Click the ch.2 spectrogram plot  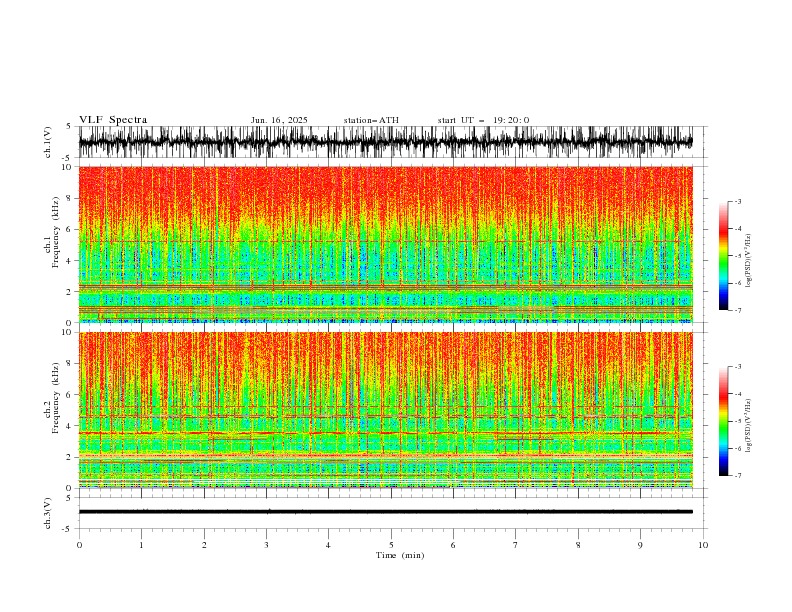point(385,410)
